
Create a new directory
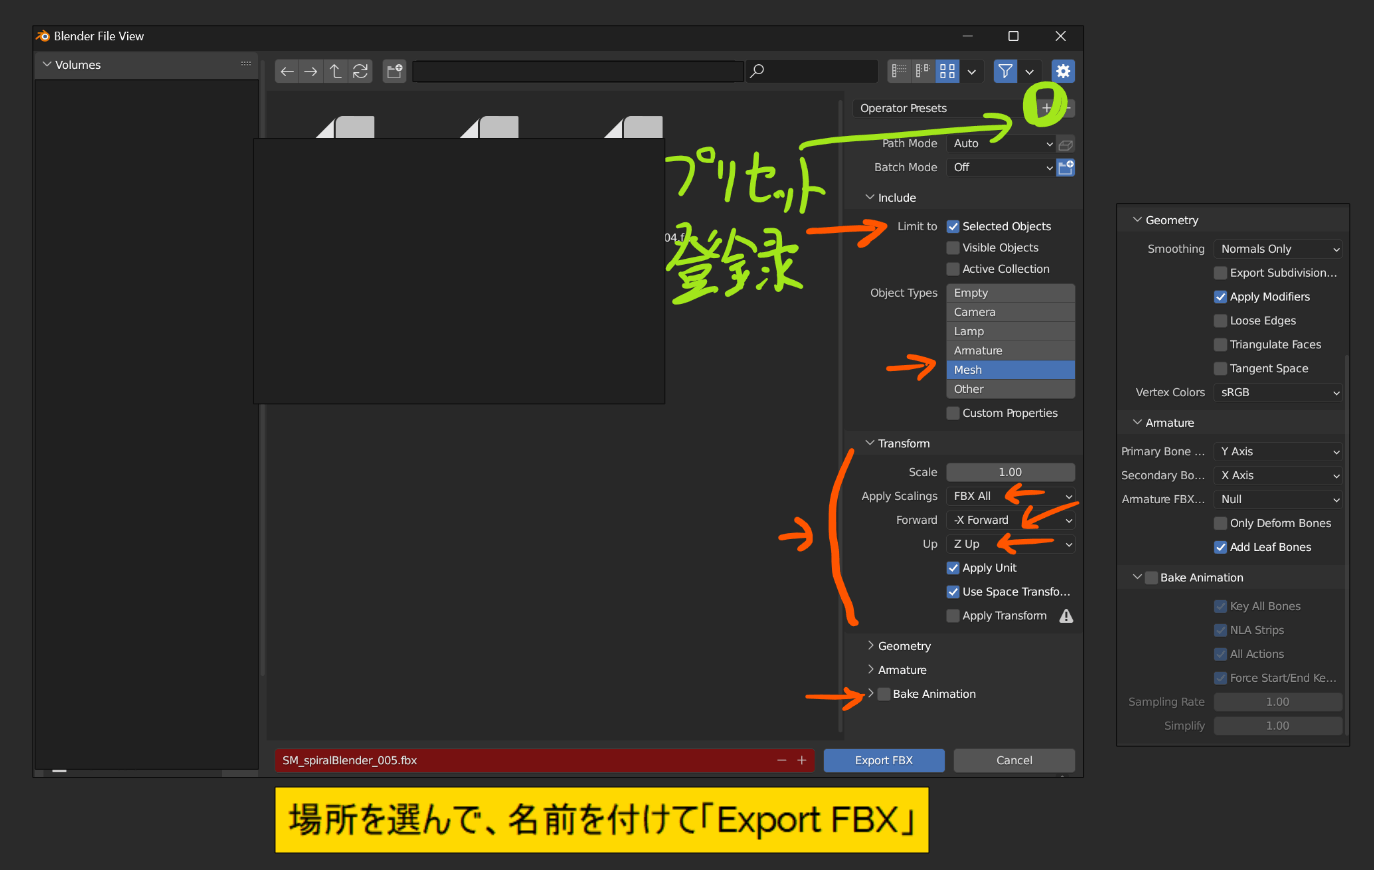click(x=395, y=71)
